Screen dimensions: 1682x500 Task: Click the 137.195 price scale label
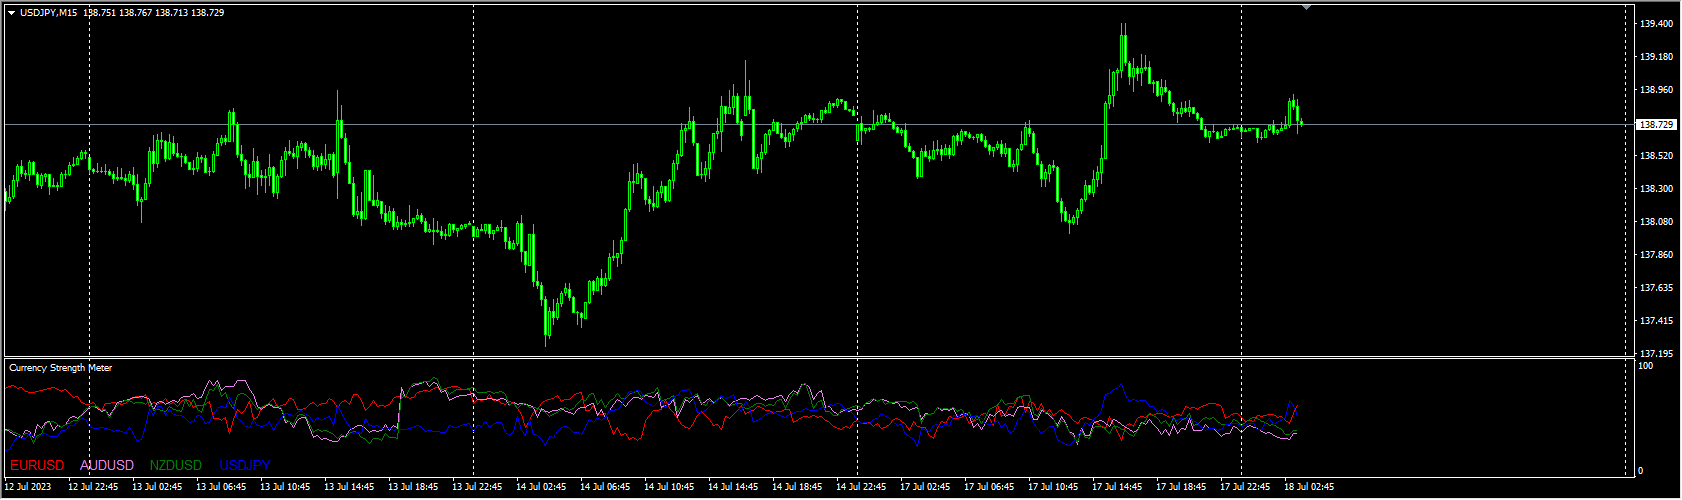(x=1657, y=354)
